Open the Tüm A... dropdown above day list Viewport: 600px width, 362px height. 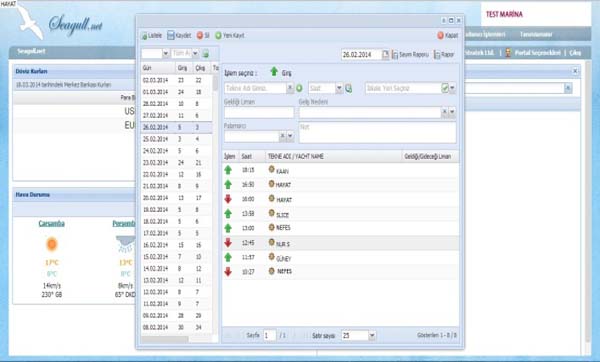point(195,54)
